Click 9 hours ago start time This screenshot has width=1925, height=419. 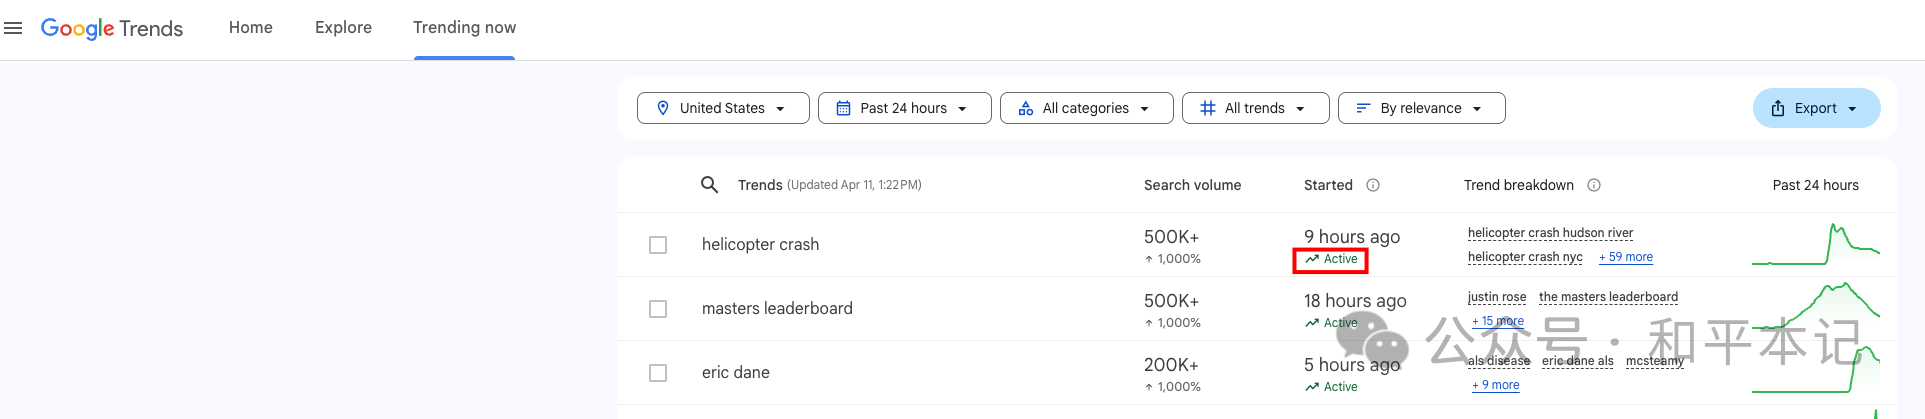1352,237
